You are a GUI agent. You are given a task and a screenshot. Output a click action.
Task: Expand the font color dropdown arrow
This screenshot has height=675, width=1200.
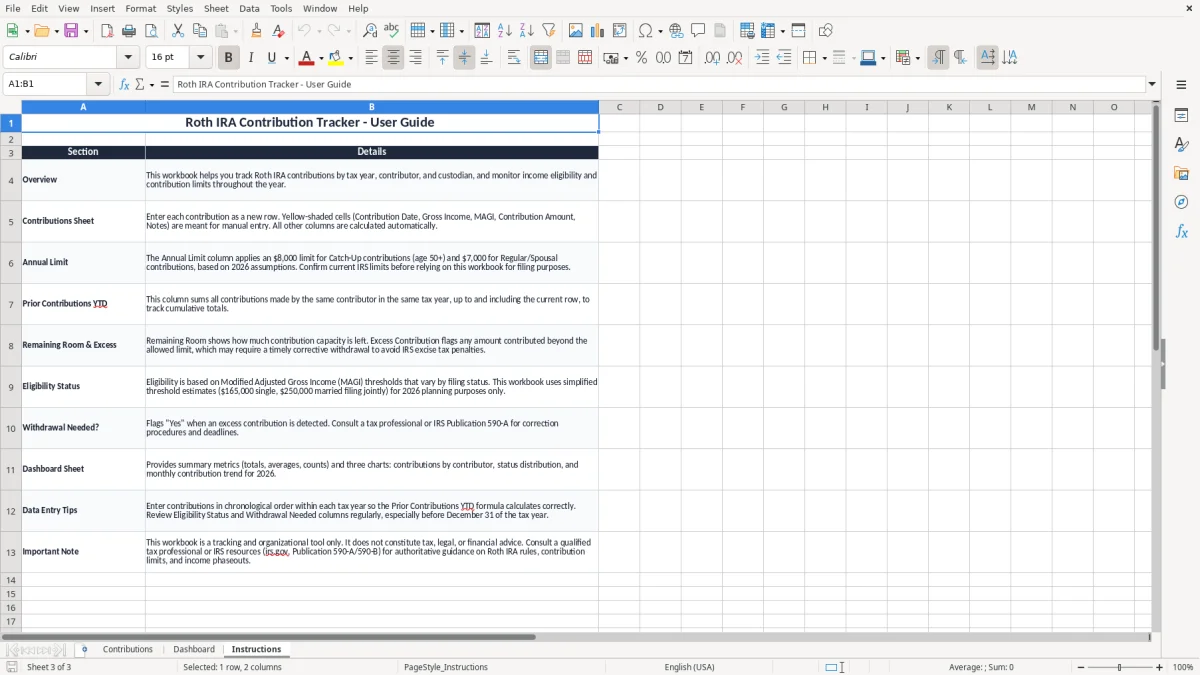pyautogui.click(x=321, y=58)
